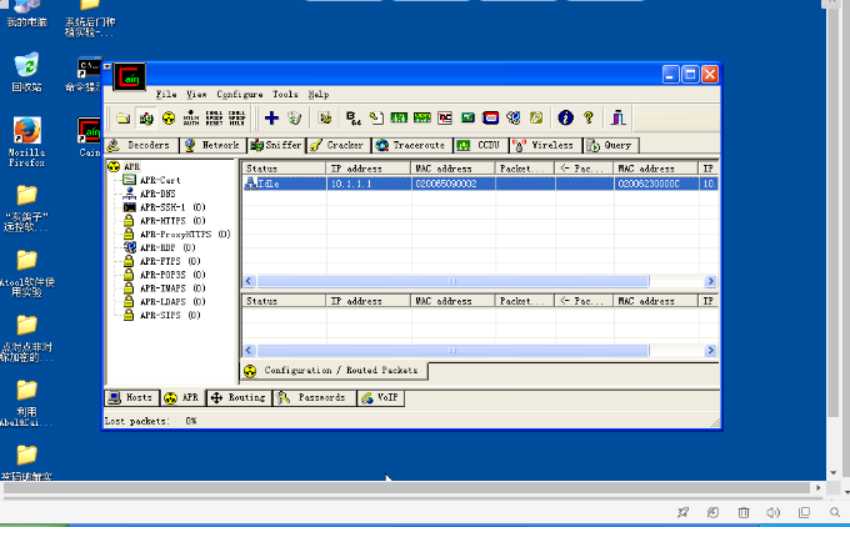Click the Cain logo in the title bar
850x534 pixels.
coord(129,78)
